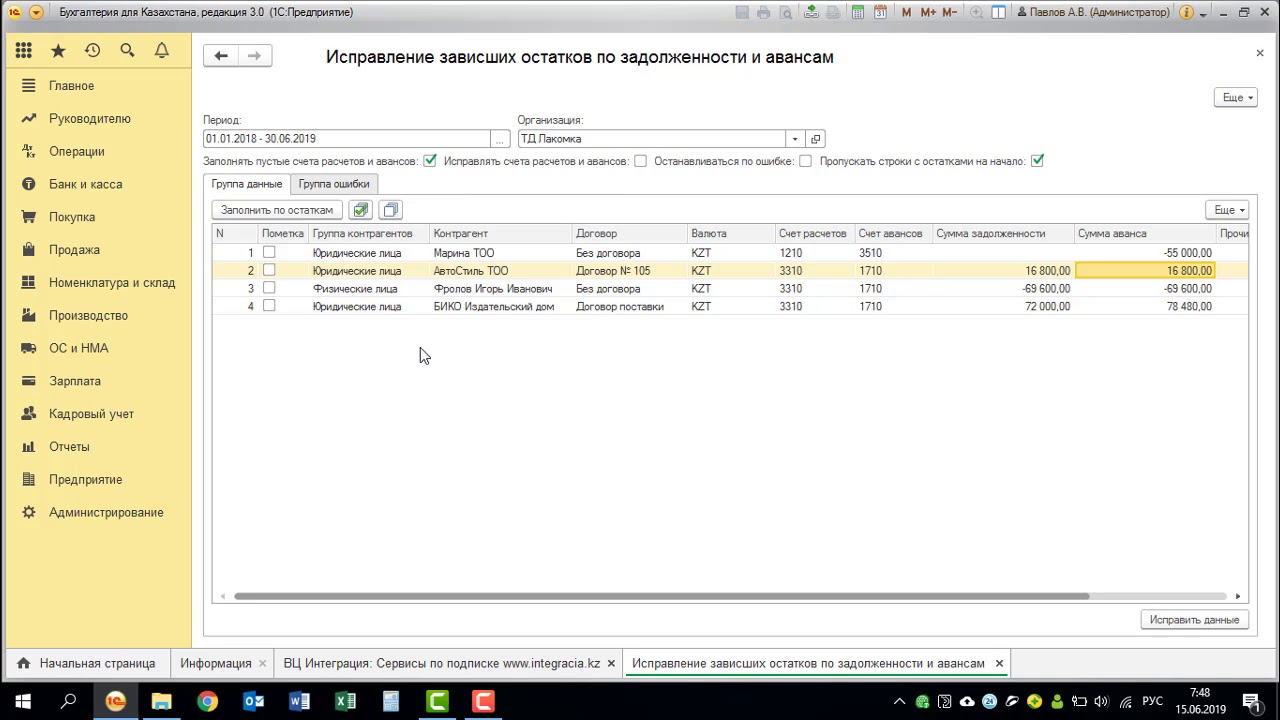
Task: Go back with the left arrow
Action: [x=221, y=56]
